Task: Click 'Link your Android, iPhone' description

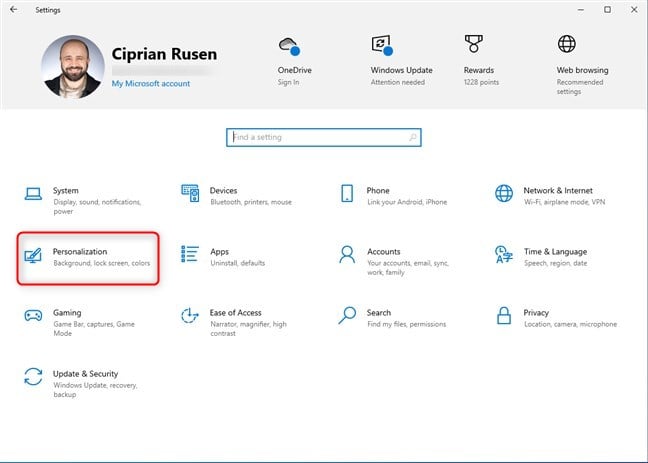Action: pyautogui.click(x=407, y=202)
